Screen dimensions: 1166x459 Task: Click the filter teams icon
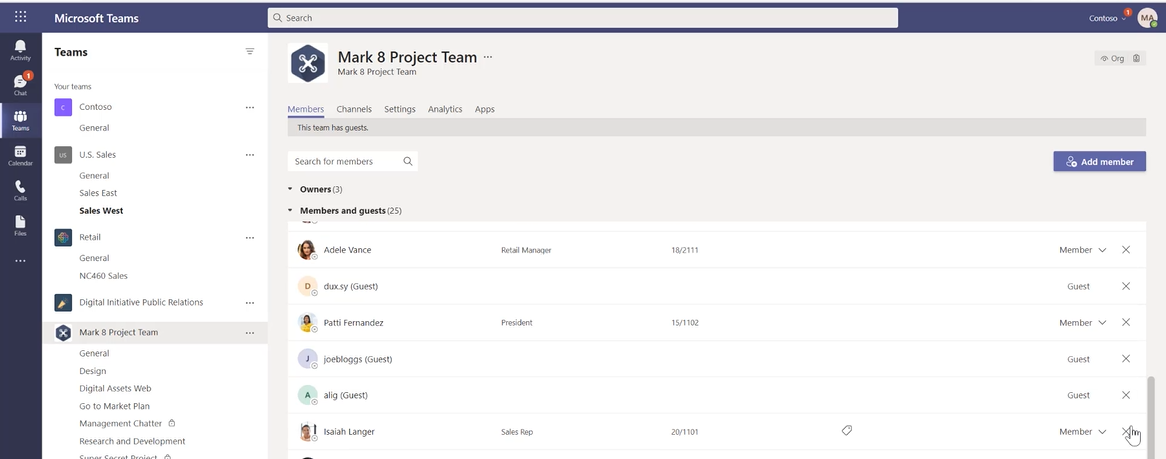tap(250, 51)
